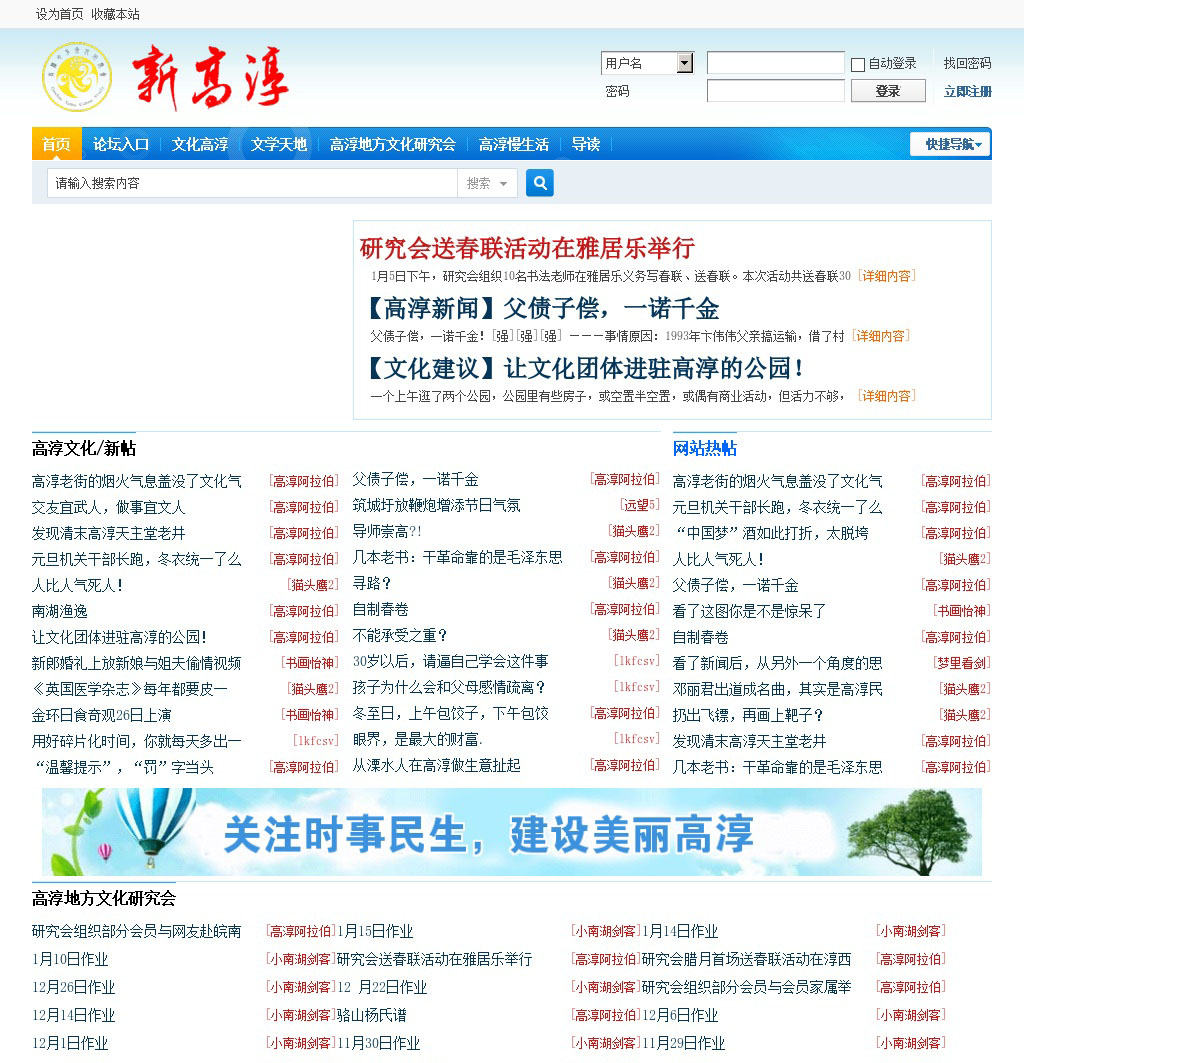This screenshot has height=1063, width=1200.
Task: Open 高淳慢生活 in the navigation bar
Action: coord(513,144)
